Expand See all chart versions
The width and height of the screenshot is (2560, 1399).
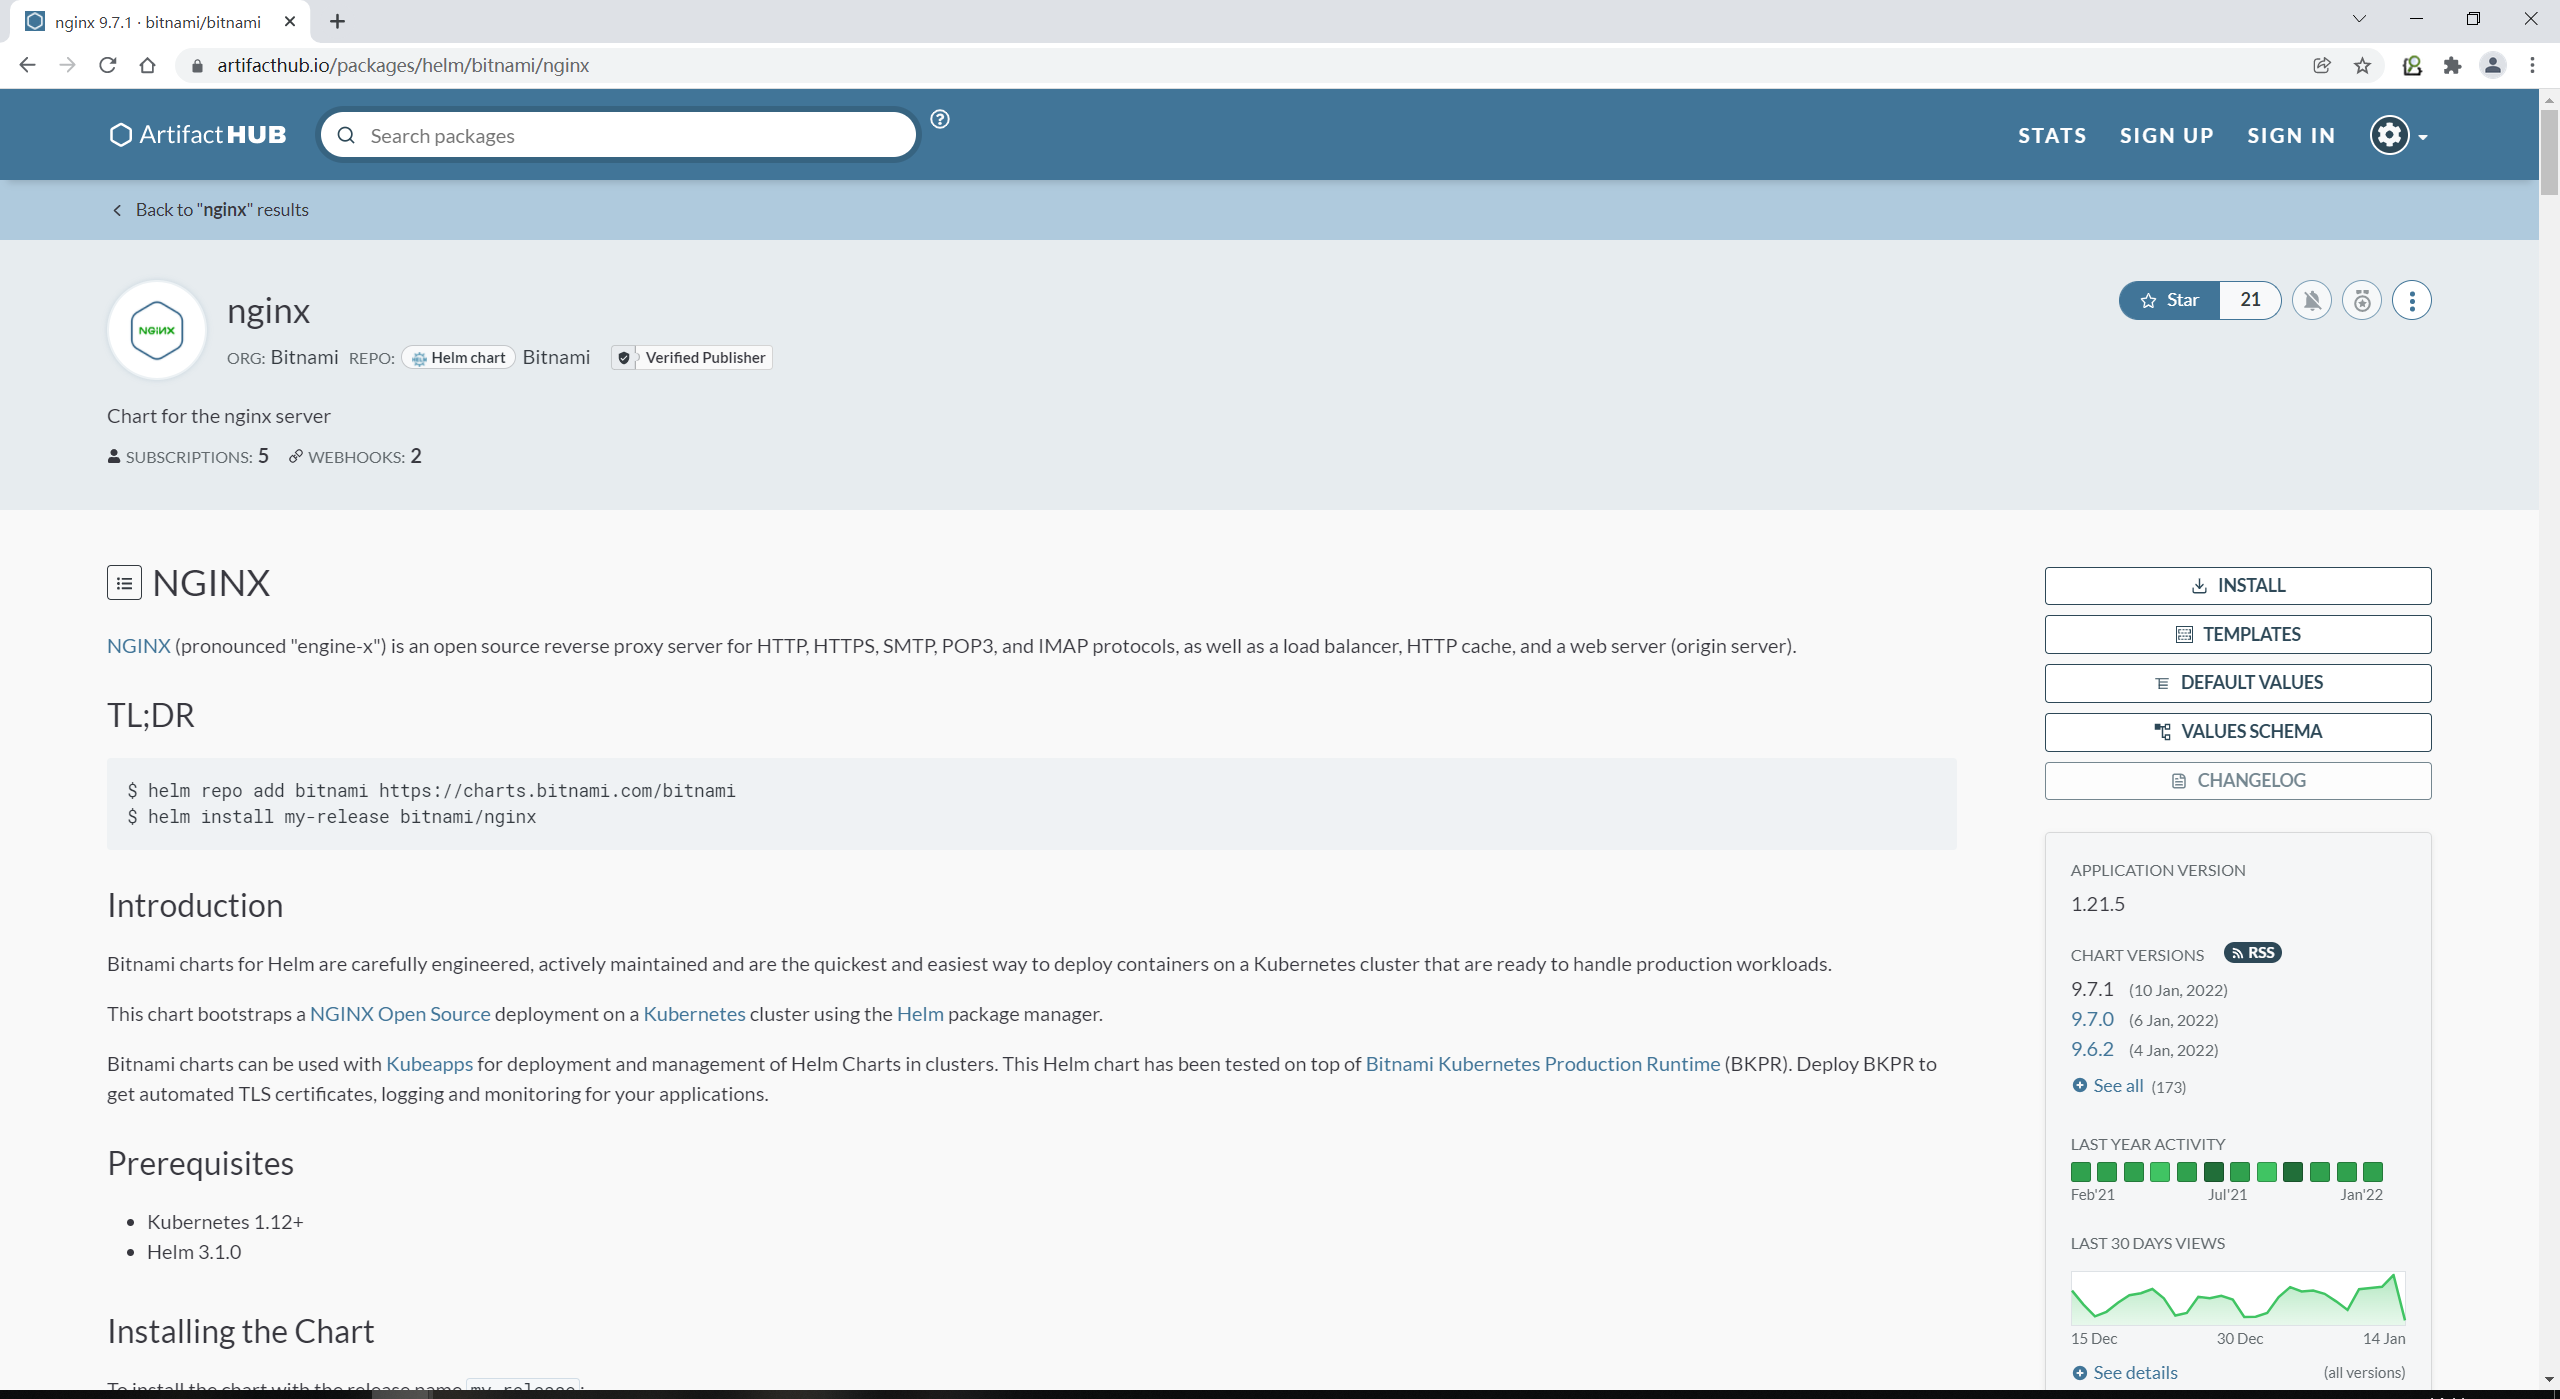coord(2117,1086)
